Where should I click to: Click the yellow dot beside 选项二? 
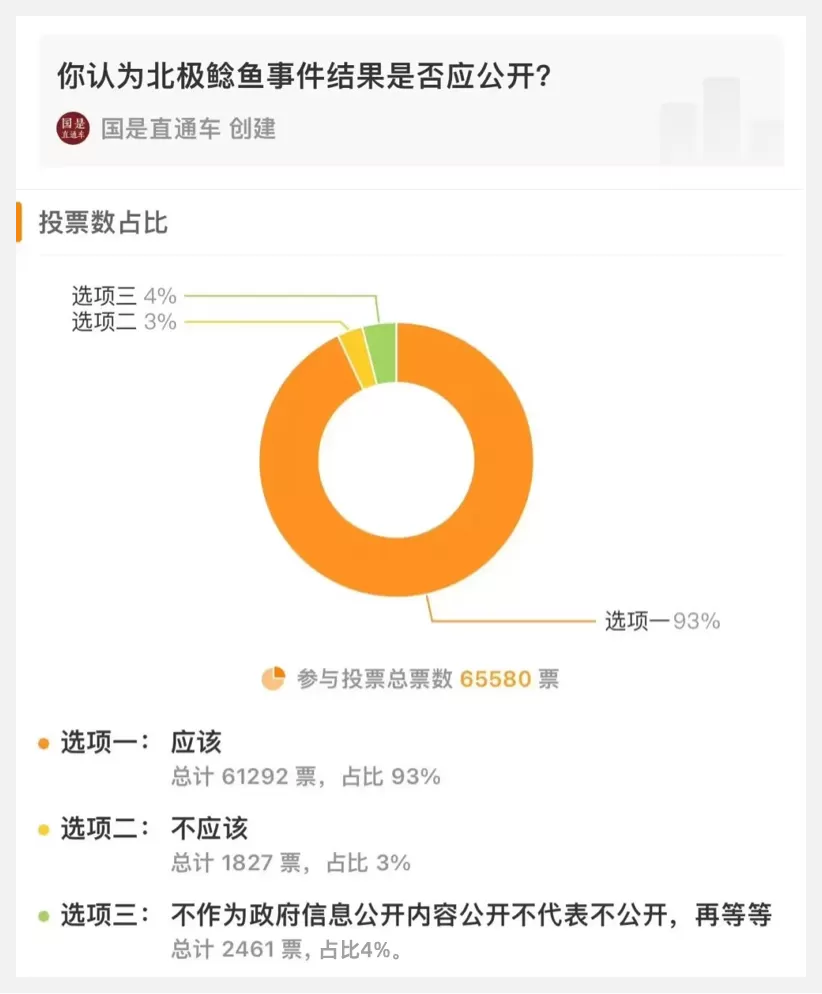(x=44, y=830)
